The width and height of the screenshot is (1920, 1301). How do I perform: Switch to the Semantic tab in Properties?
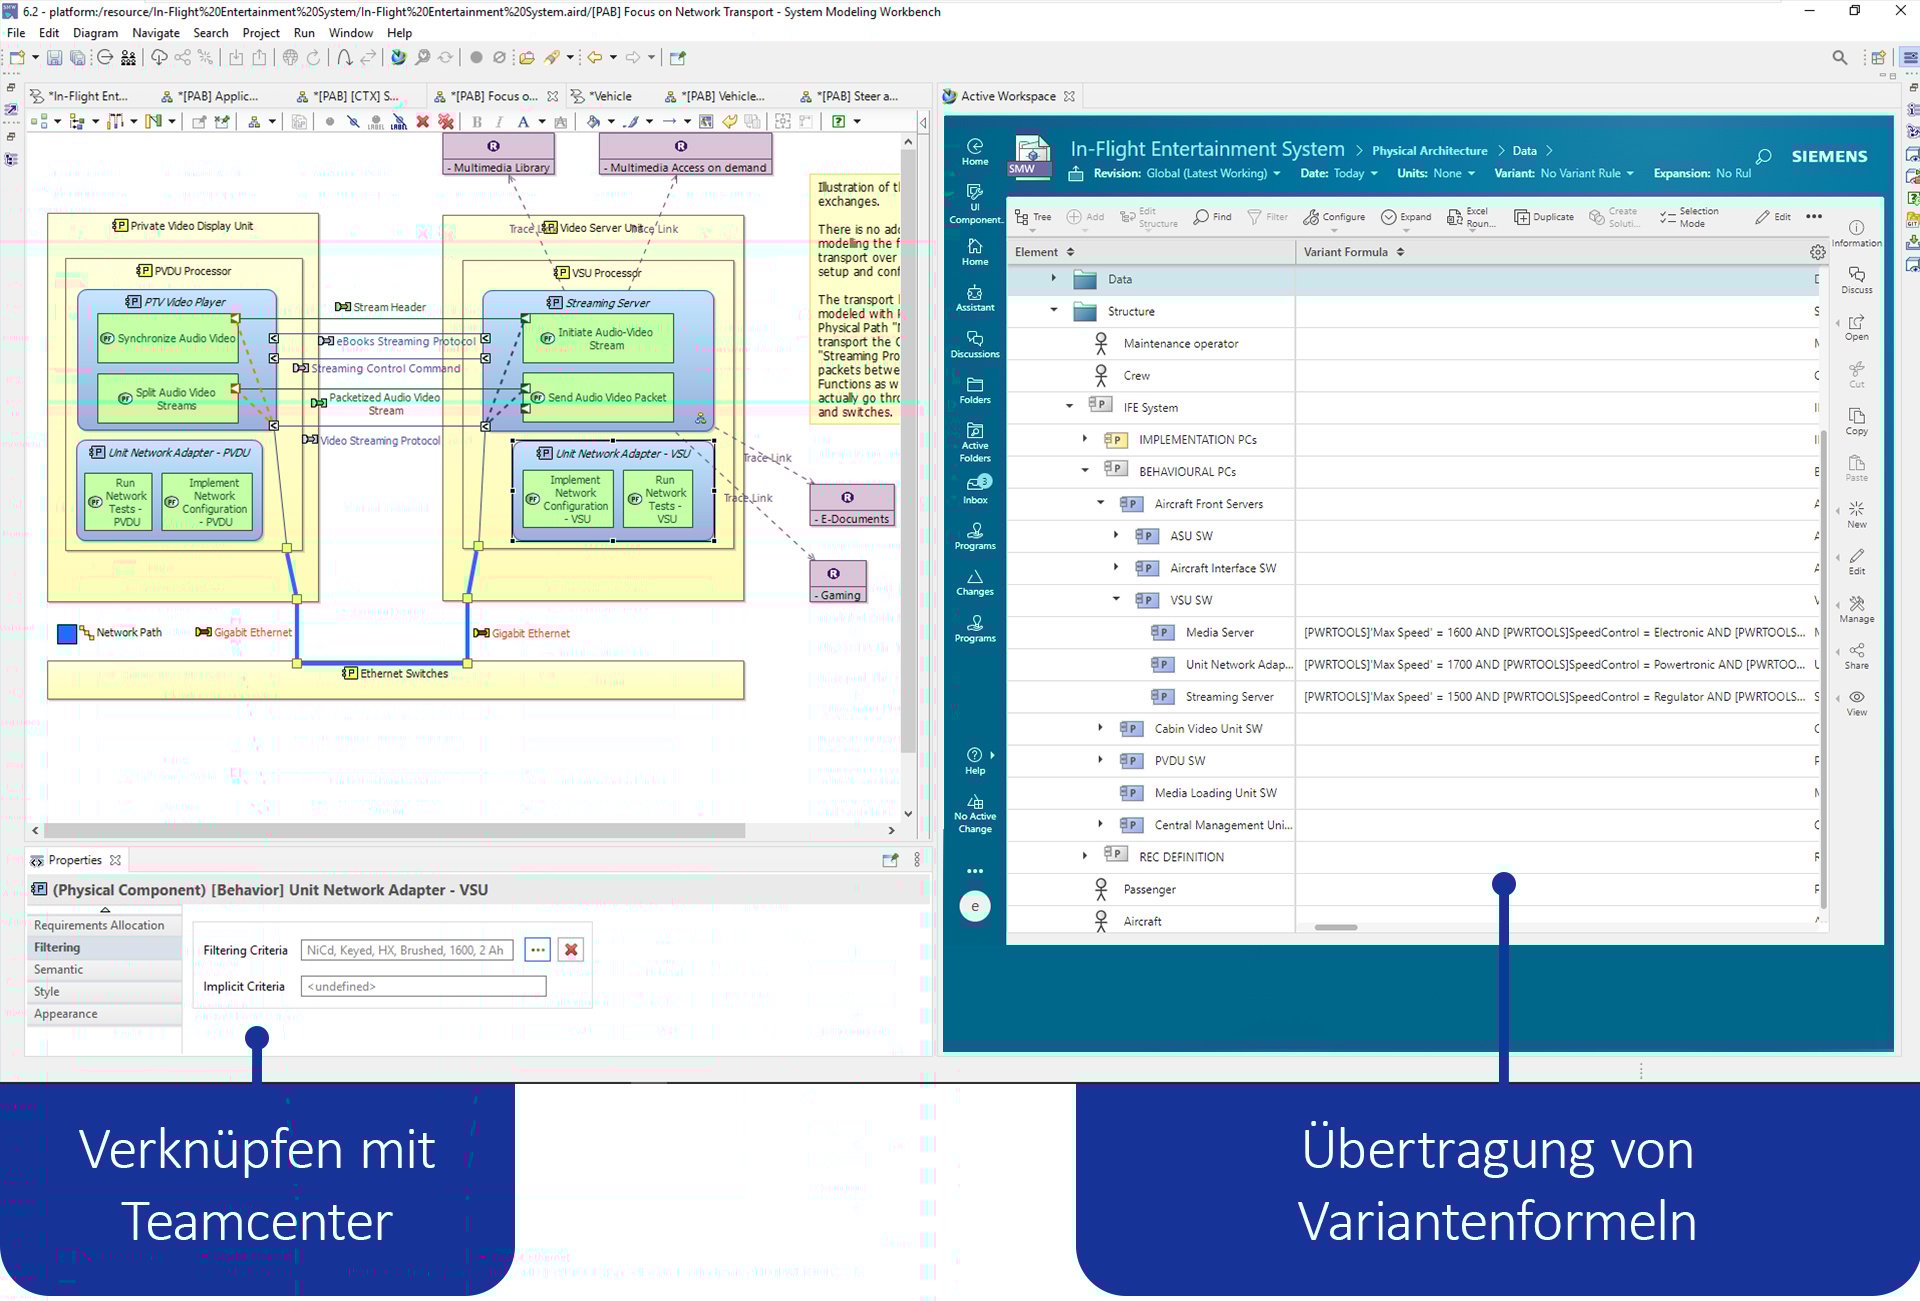coord(58,969)
